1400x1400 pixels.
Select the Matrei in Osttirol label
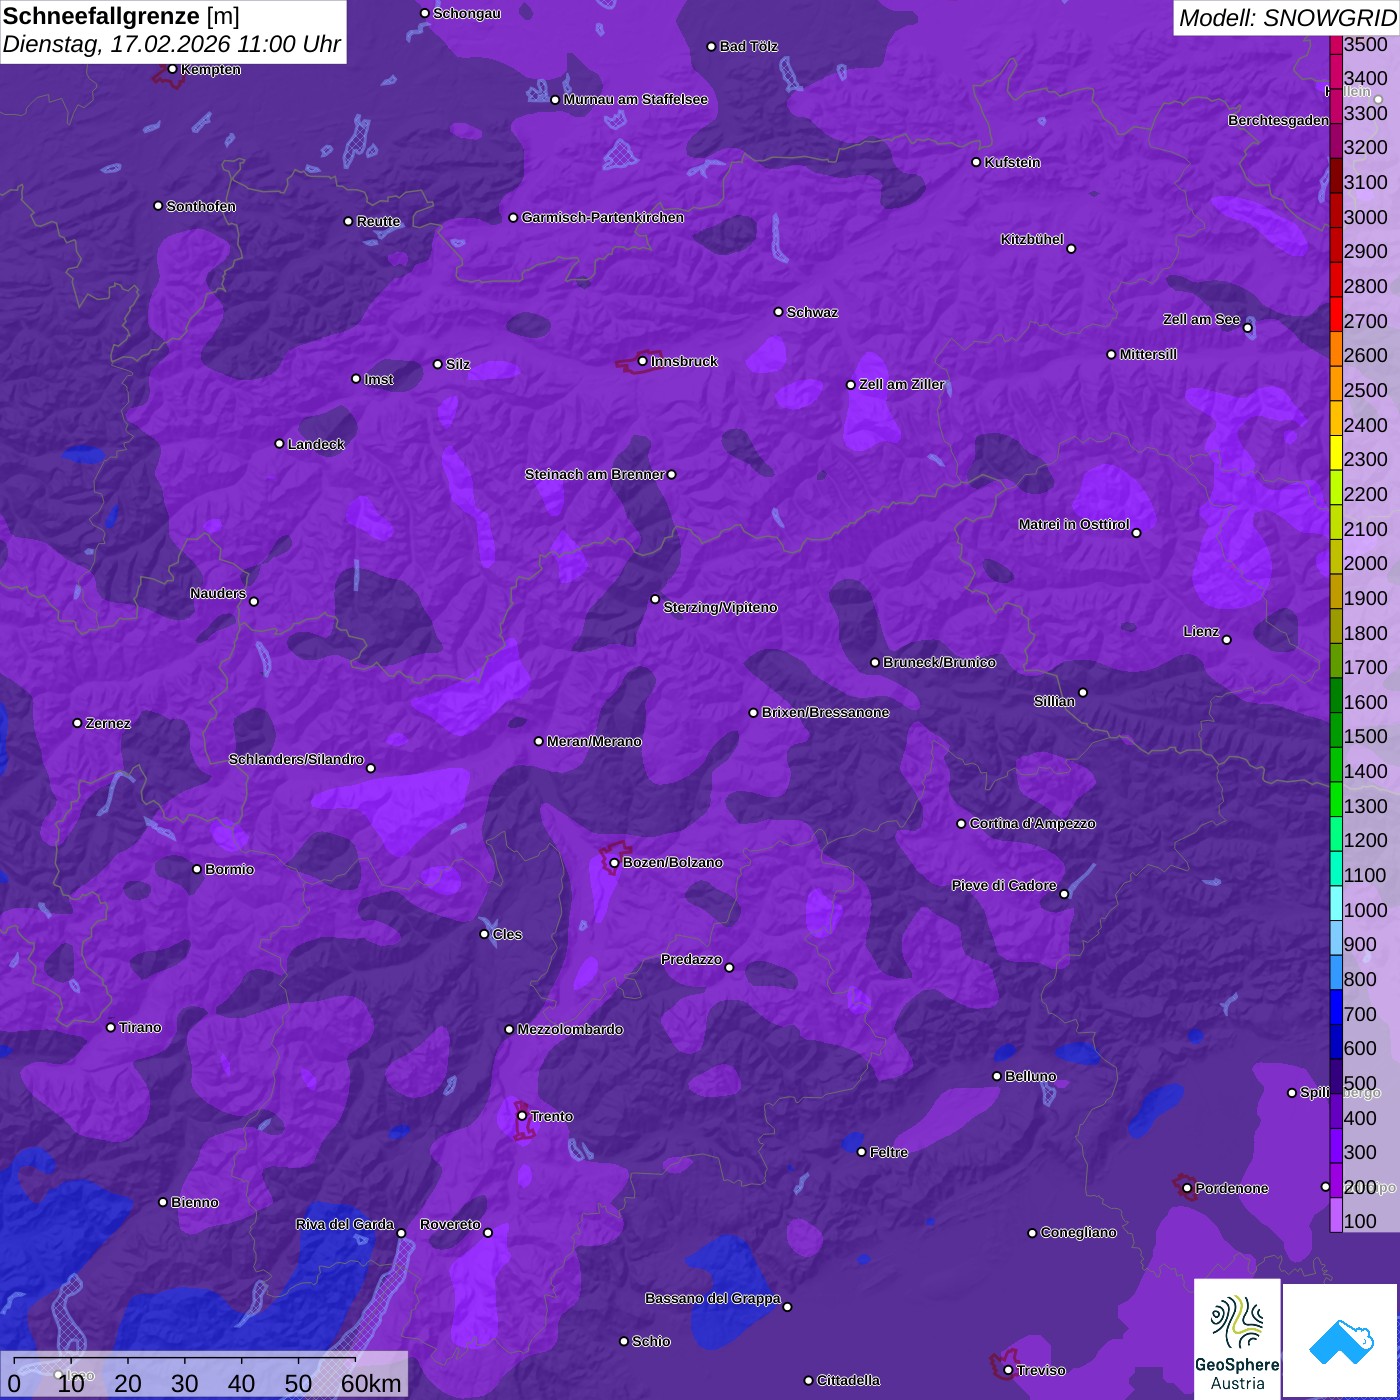tap(1074, 524)
